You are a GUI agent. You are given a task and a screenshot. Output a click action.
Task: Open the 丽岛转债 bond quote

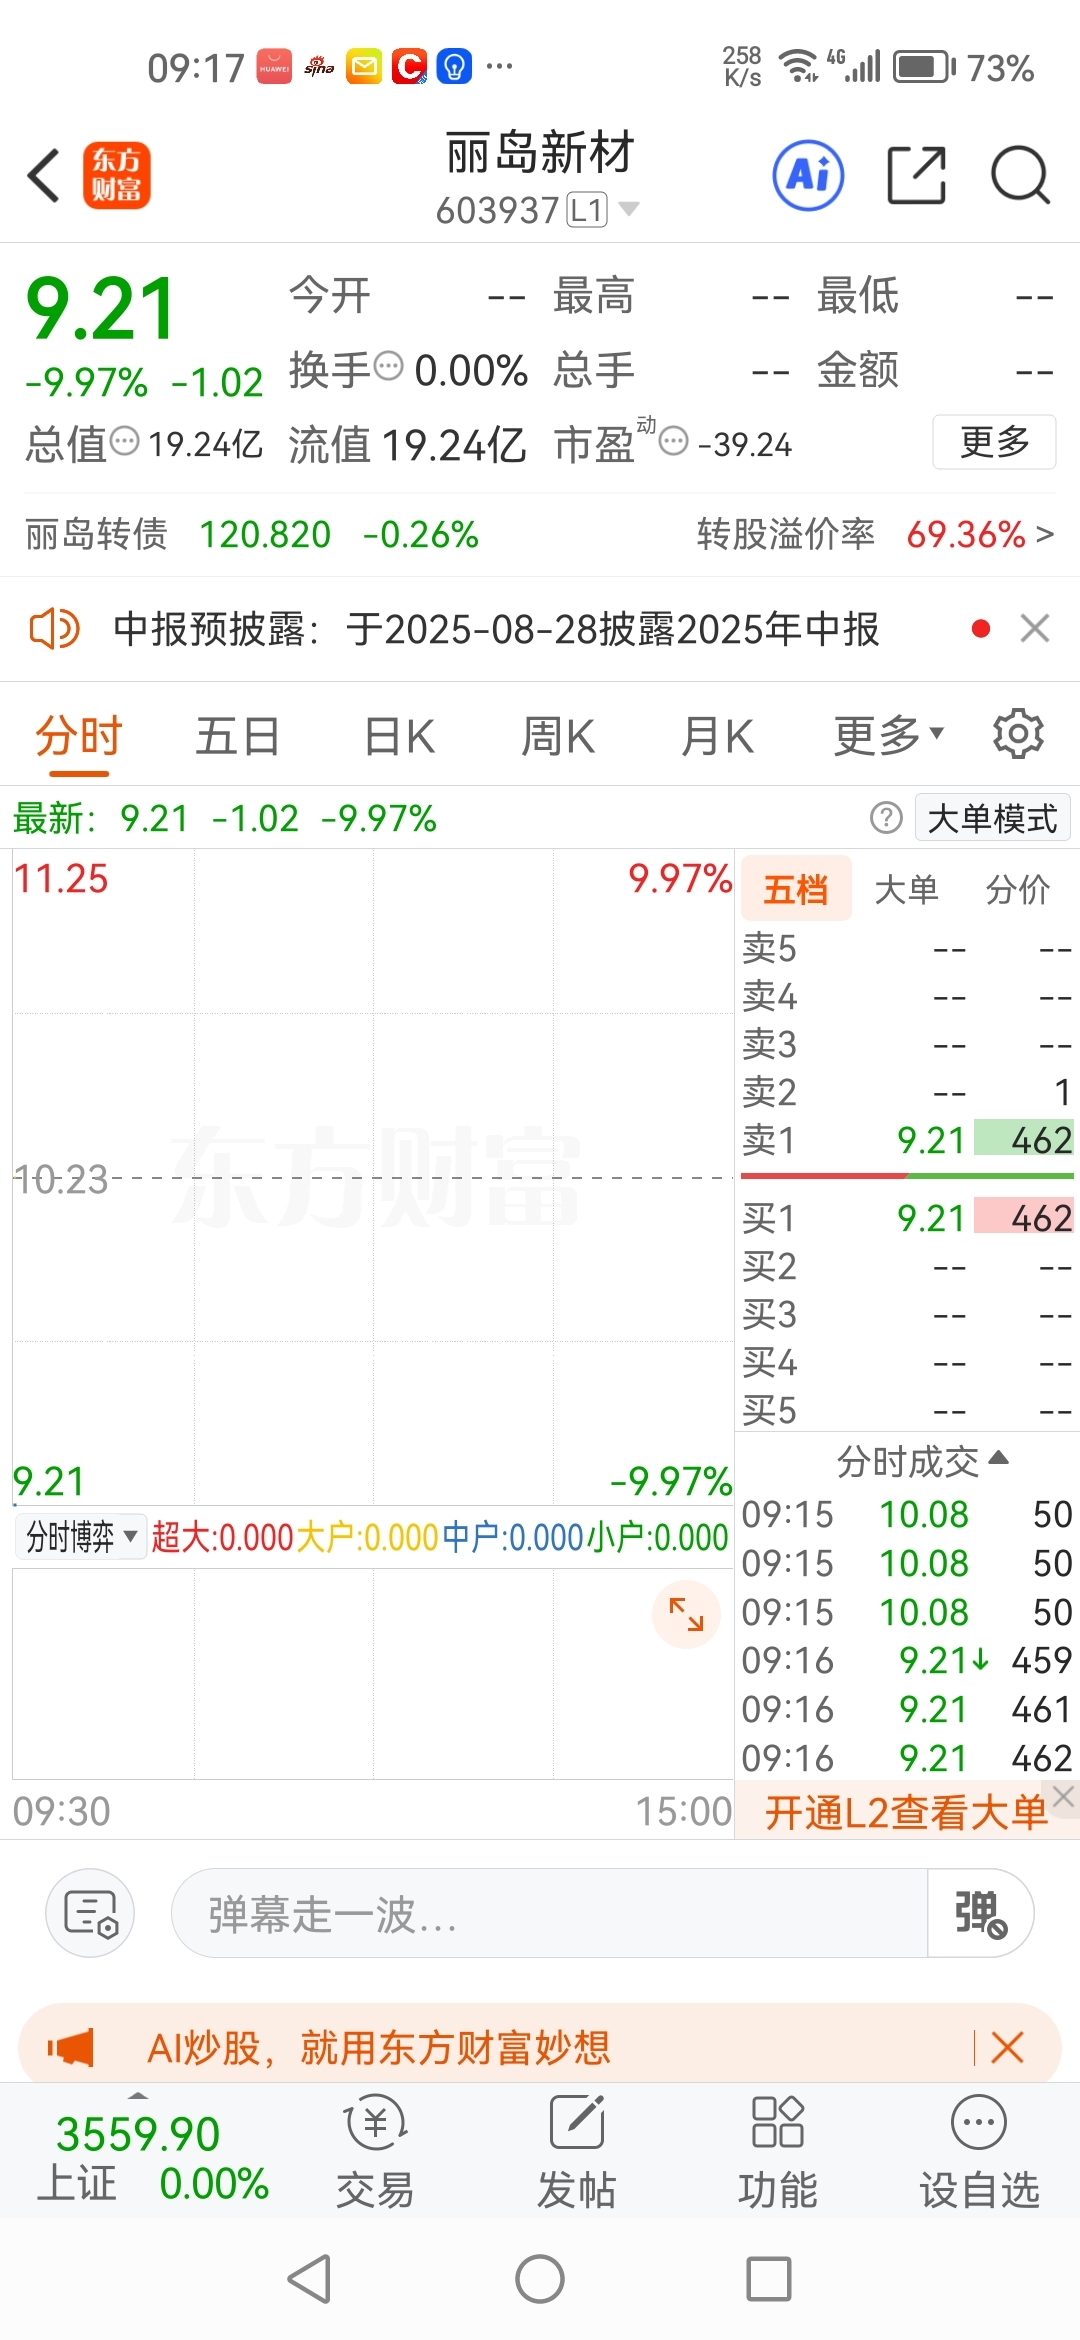click(x=252, y=534)
